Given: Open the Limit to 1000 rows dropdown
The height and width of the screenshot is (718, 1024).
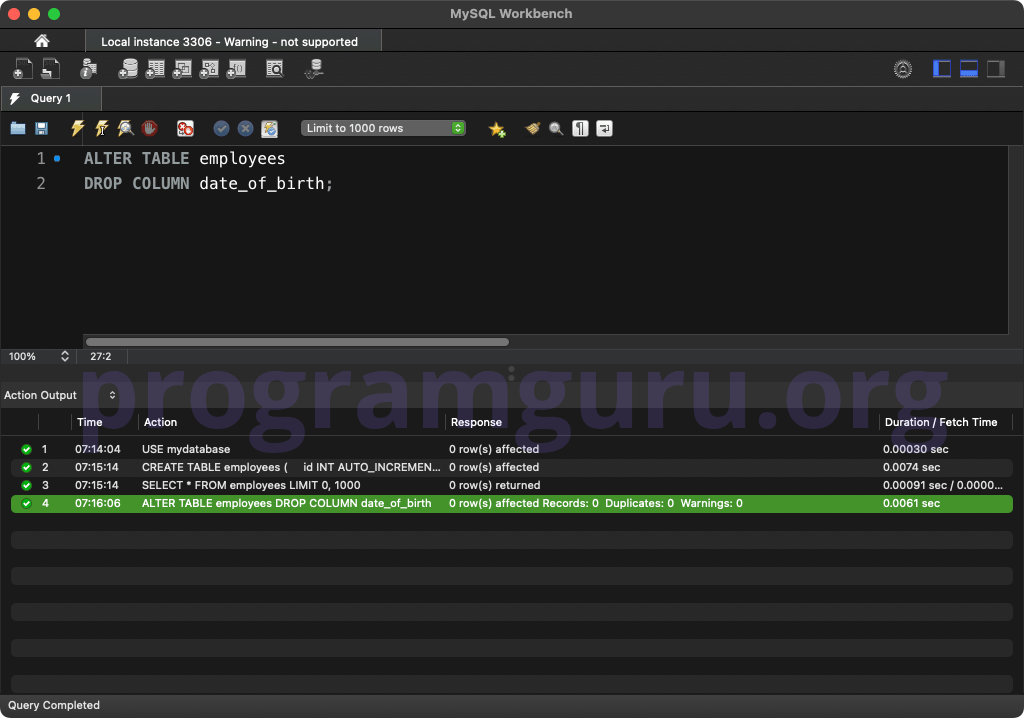Looking at the screenshot, I should 383,128.
